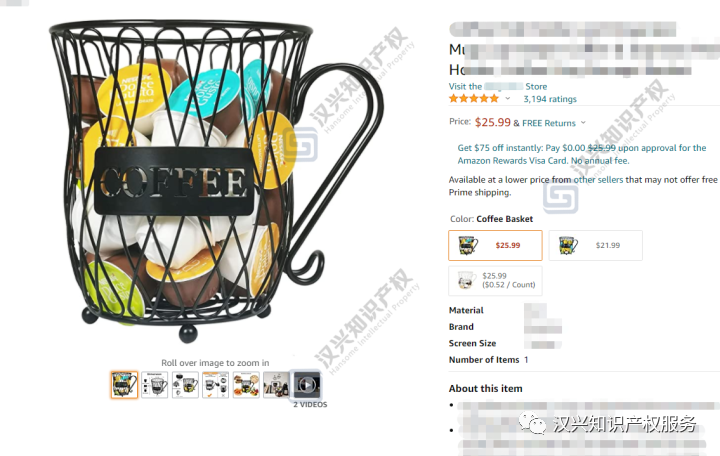View the sixth lifestyle thumbnail image
The width and height of the screenshot is (720, 456).
point(276,384)
